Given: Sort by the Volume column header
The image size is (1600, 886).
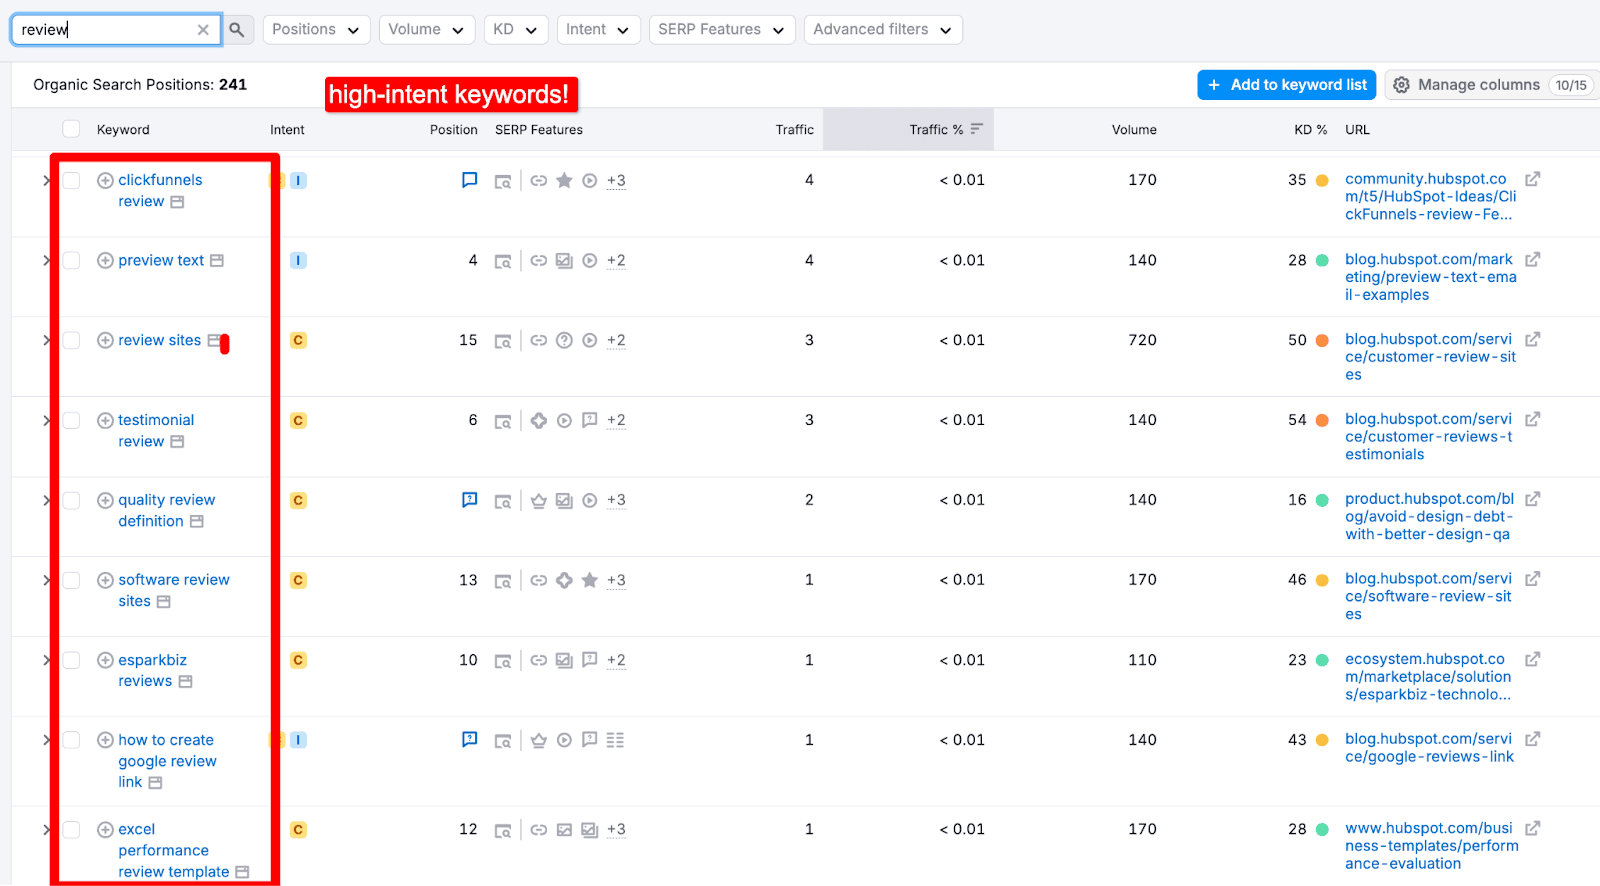Looking at the screenshot, I should 1134,130.
